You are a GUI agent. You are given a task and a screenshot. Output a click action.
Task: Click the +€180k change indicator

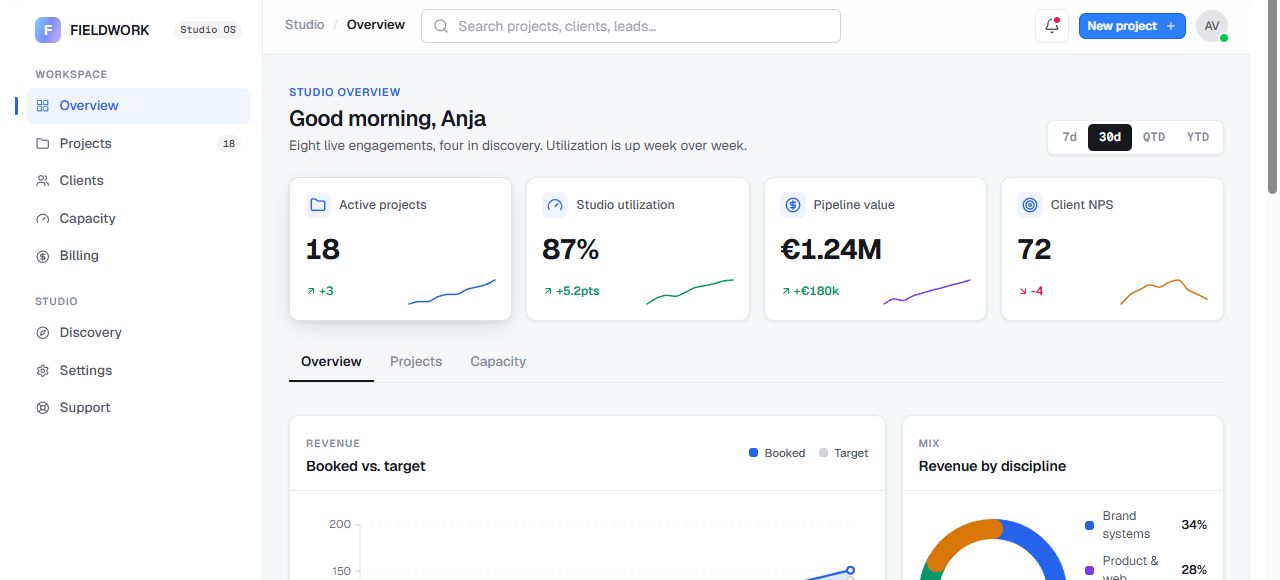click(x=810, y=291)
